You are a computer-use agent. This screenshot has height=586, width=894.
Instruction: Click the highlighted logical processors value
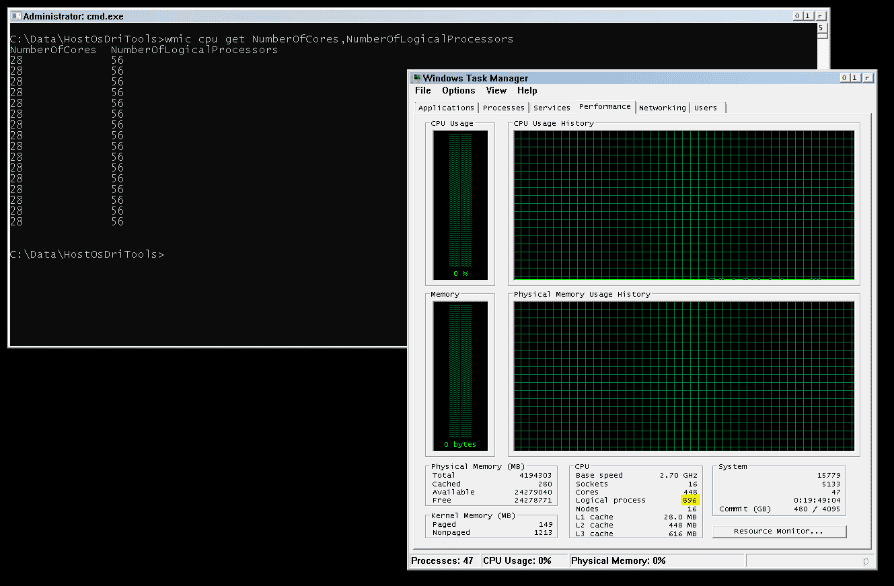[690, 500]
